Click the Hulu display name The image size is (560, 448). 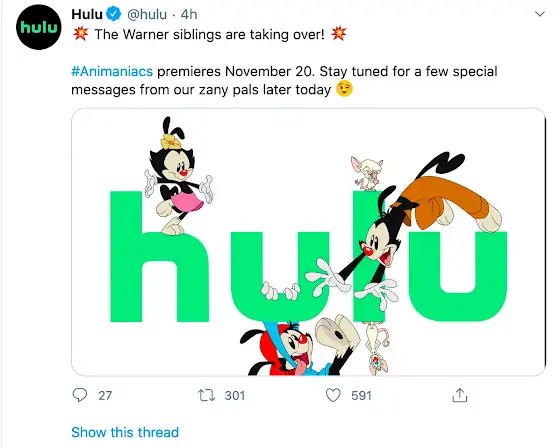87,14
